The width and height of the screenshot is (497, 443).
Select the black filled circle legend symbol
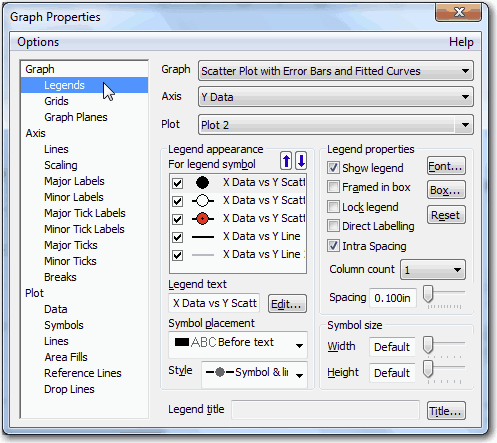[x=202, y=182]
